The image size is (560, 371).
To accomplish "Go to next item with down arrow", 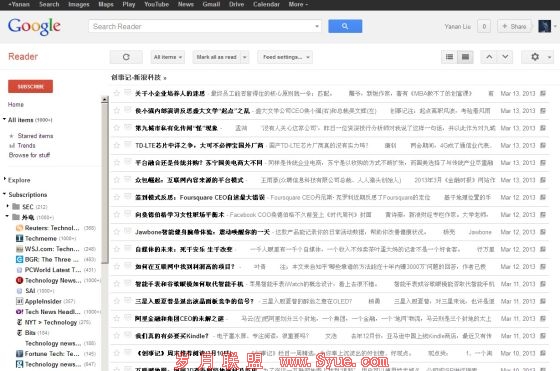I will 505,57.
